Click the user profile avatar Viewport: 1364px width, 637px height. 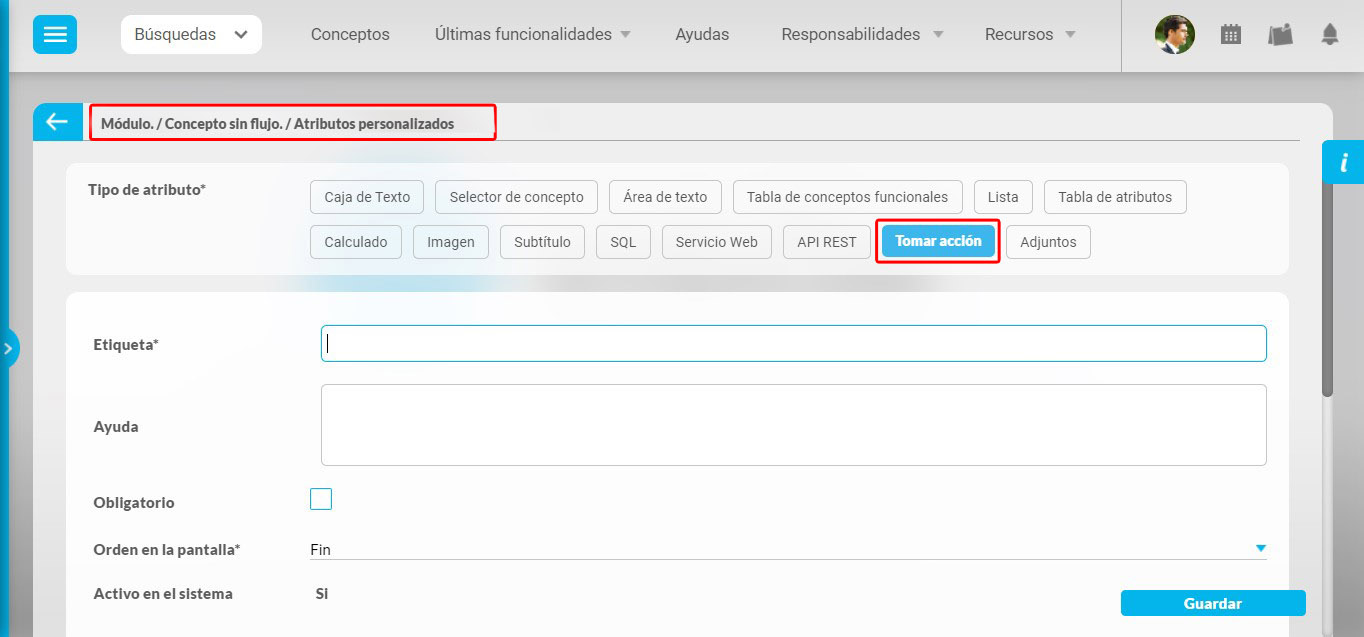pyautogui.click(x=1174, y=34)
